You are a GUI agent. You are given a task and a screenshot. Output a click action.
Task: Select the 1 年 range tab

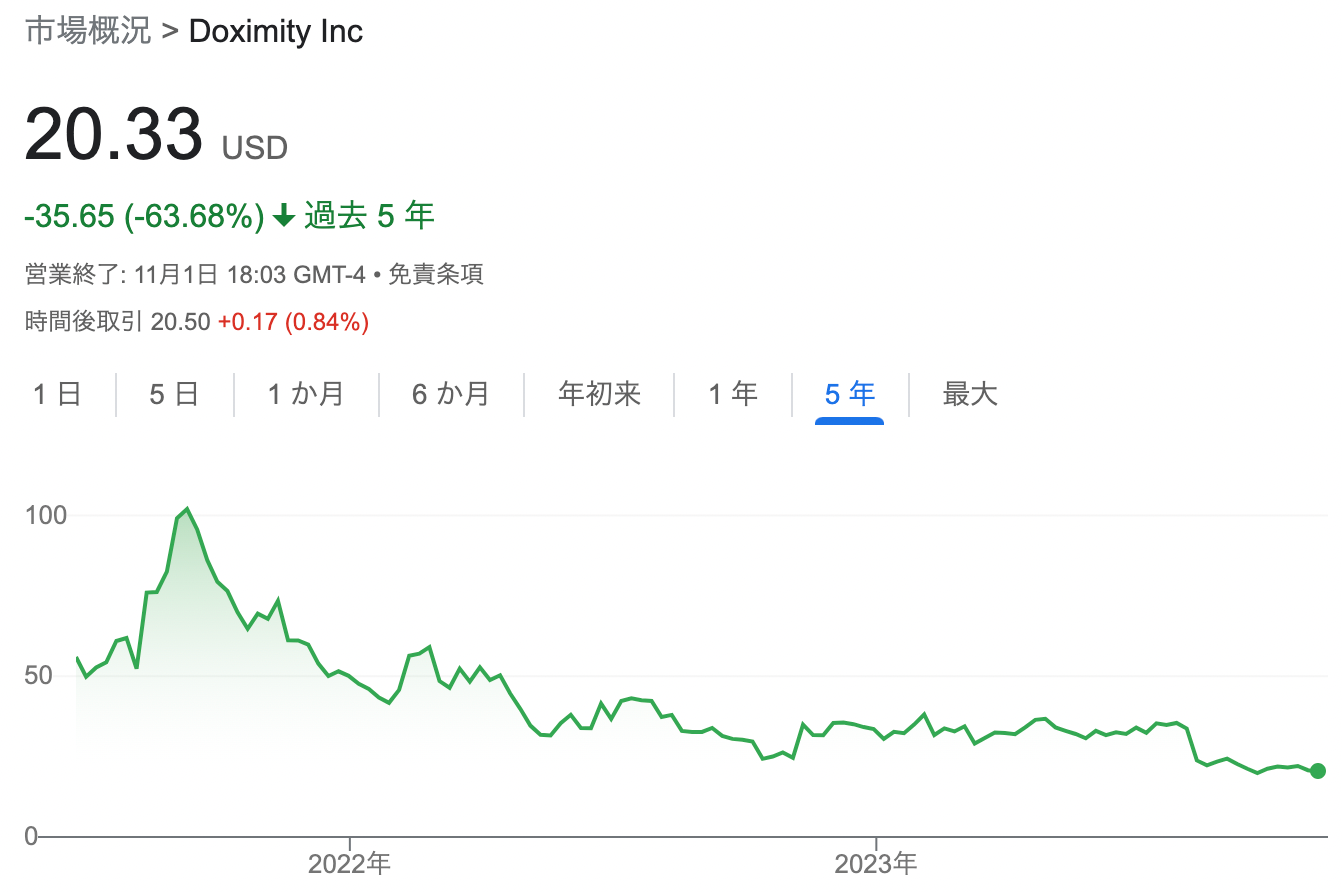[733, 394]
